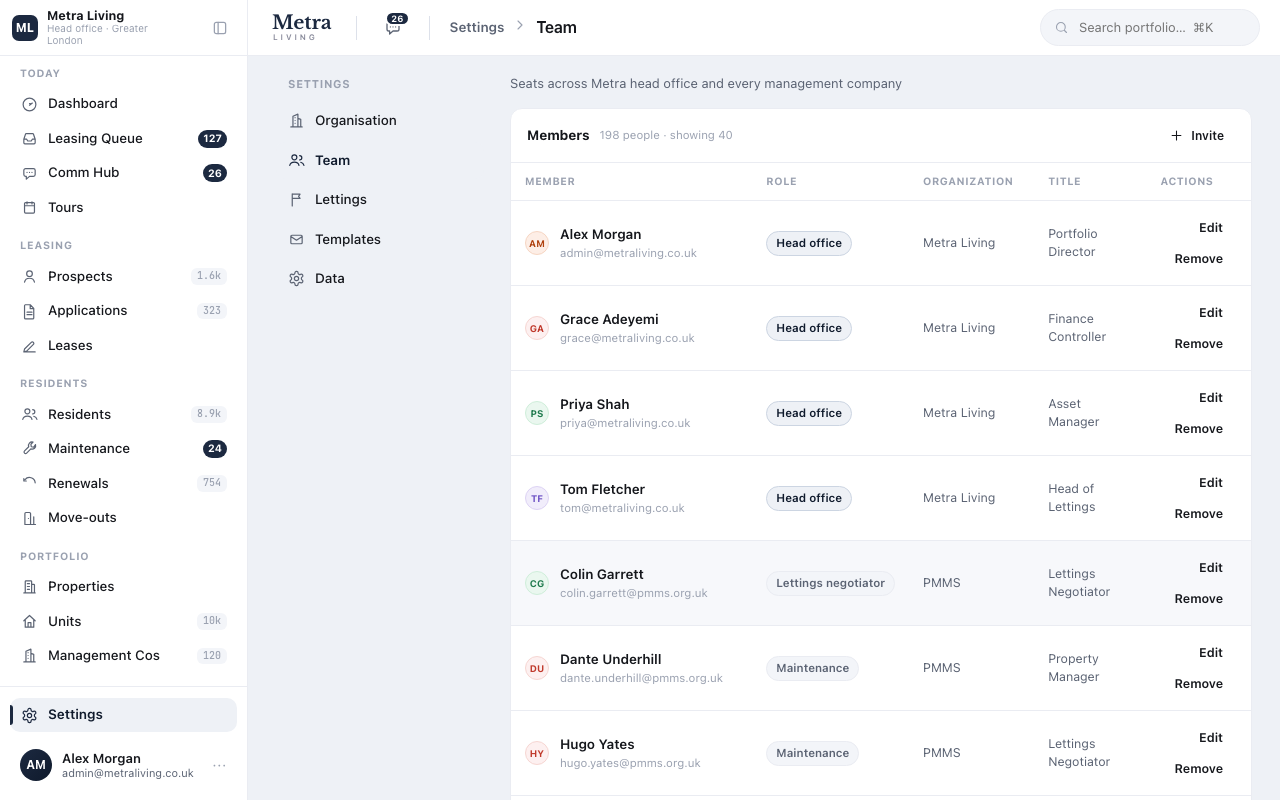Click the Leasing Queue inbox icon
Image resolution: width=1280 pixels, height=800 pixels.
click(x=29, y=139)
